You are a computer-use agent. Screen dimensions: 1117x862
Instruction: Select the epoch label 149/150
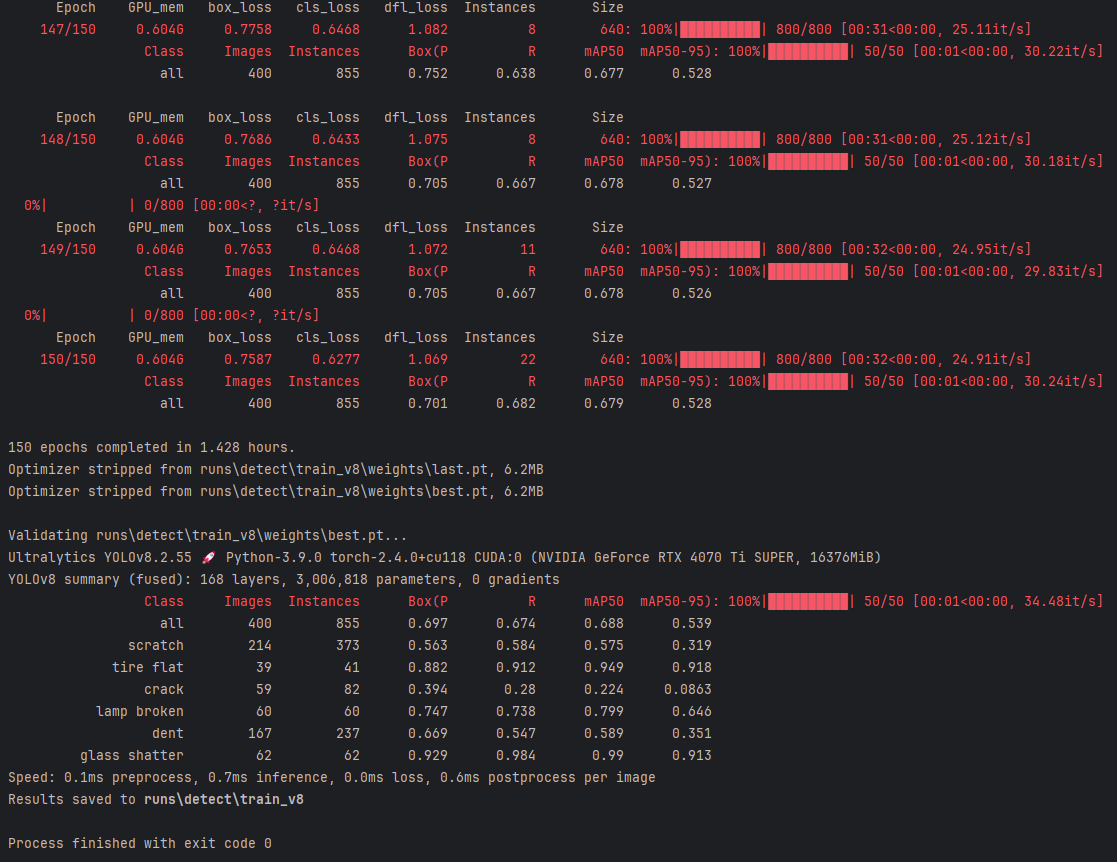coord(68,249)
